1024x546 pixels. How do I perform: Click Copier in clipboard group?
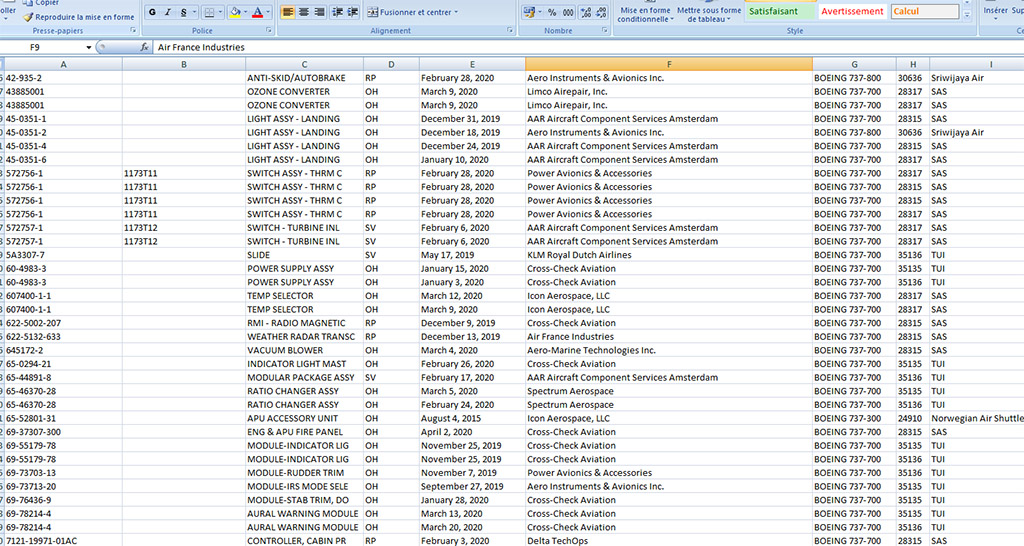(x=41, y=3)
